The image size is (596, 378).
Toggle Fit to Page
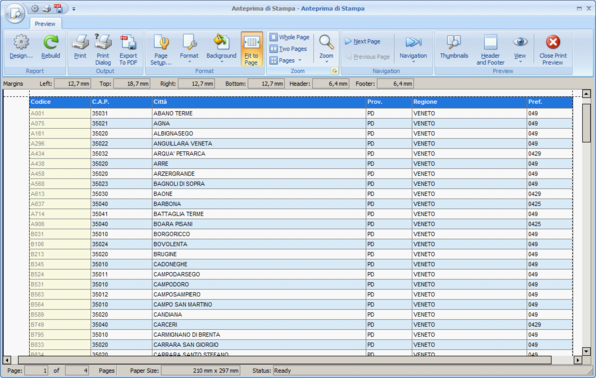(251, 49)
